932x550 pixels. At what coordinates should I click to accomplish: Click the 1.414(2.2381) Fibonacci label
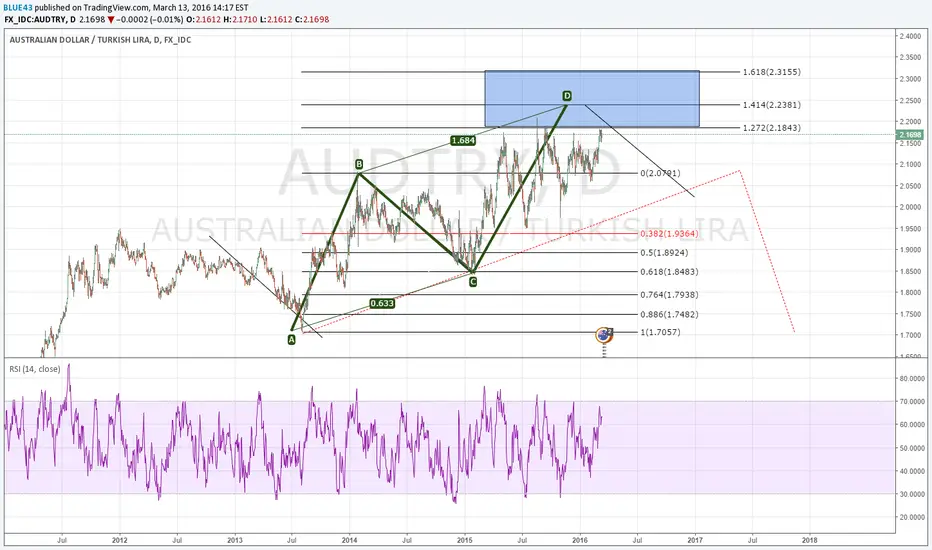772,105
